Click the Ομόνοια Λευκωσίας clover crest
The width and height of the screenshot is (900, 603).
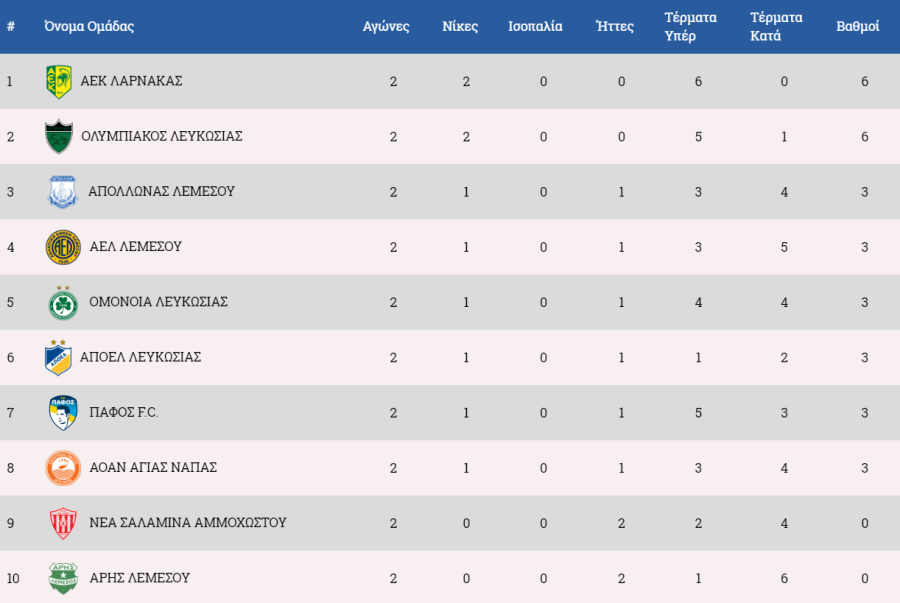[63, 302]
